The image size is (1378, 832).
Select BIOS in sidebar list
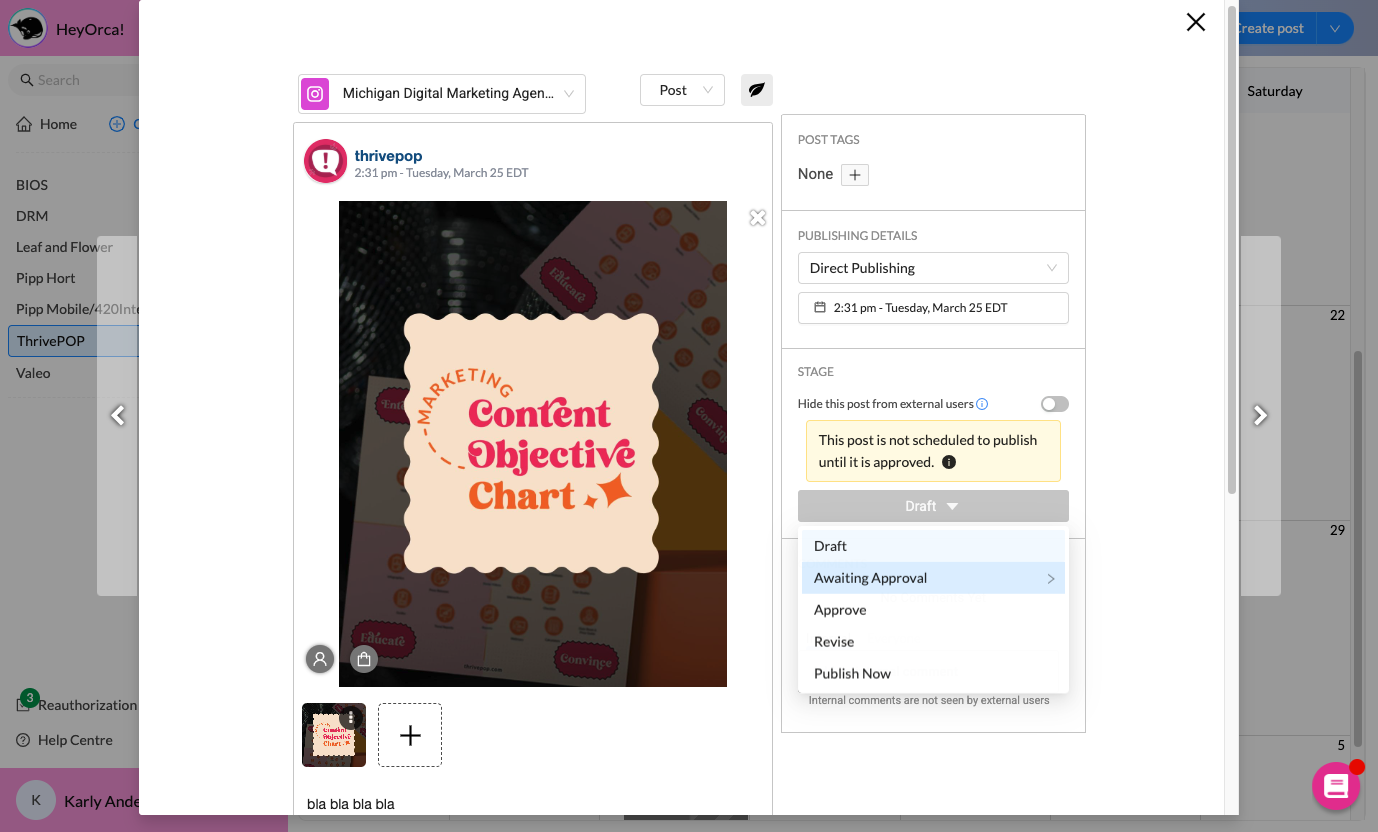point(32,185)
